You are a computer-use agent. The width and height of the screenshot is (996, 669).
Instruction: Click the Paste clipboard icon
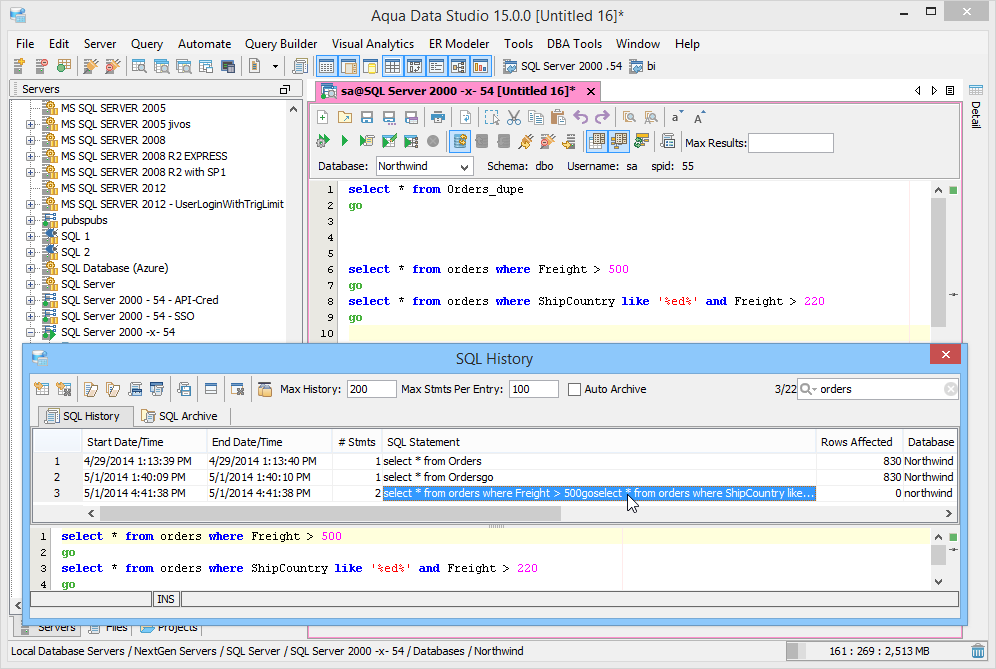point(558,118)
